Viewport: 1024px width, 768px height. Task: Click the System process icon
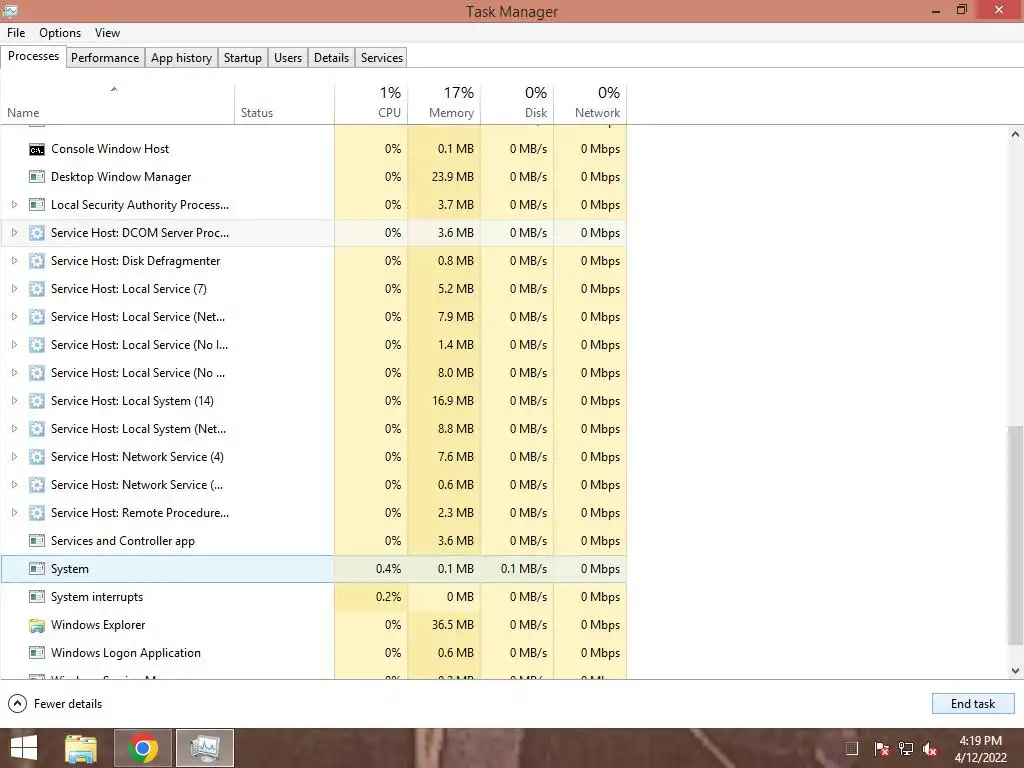point(37,569)
